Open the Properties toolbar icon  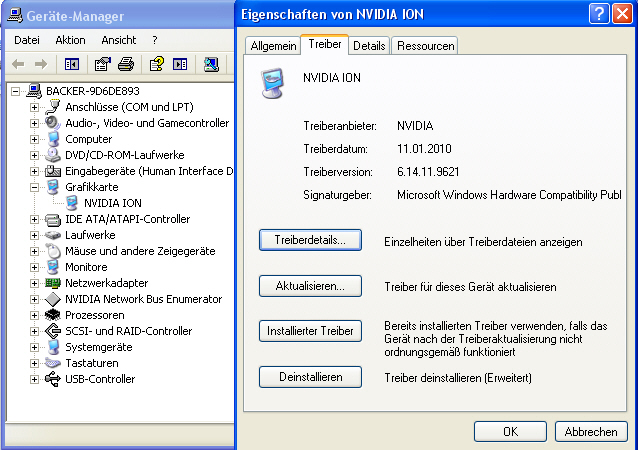click(x=103, y=64)
